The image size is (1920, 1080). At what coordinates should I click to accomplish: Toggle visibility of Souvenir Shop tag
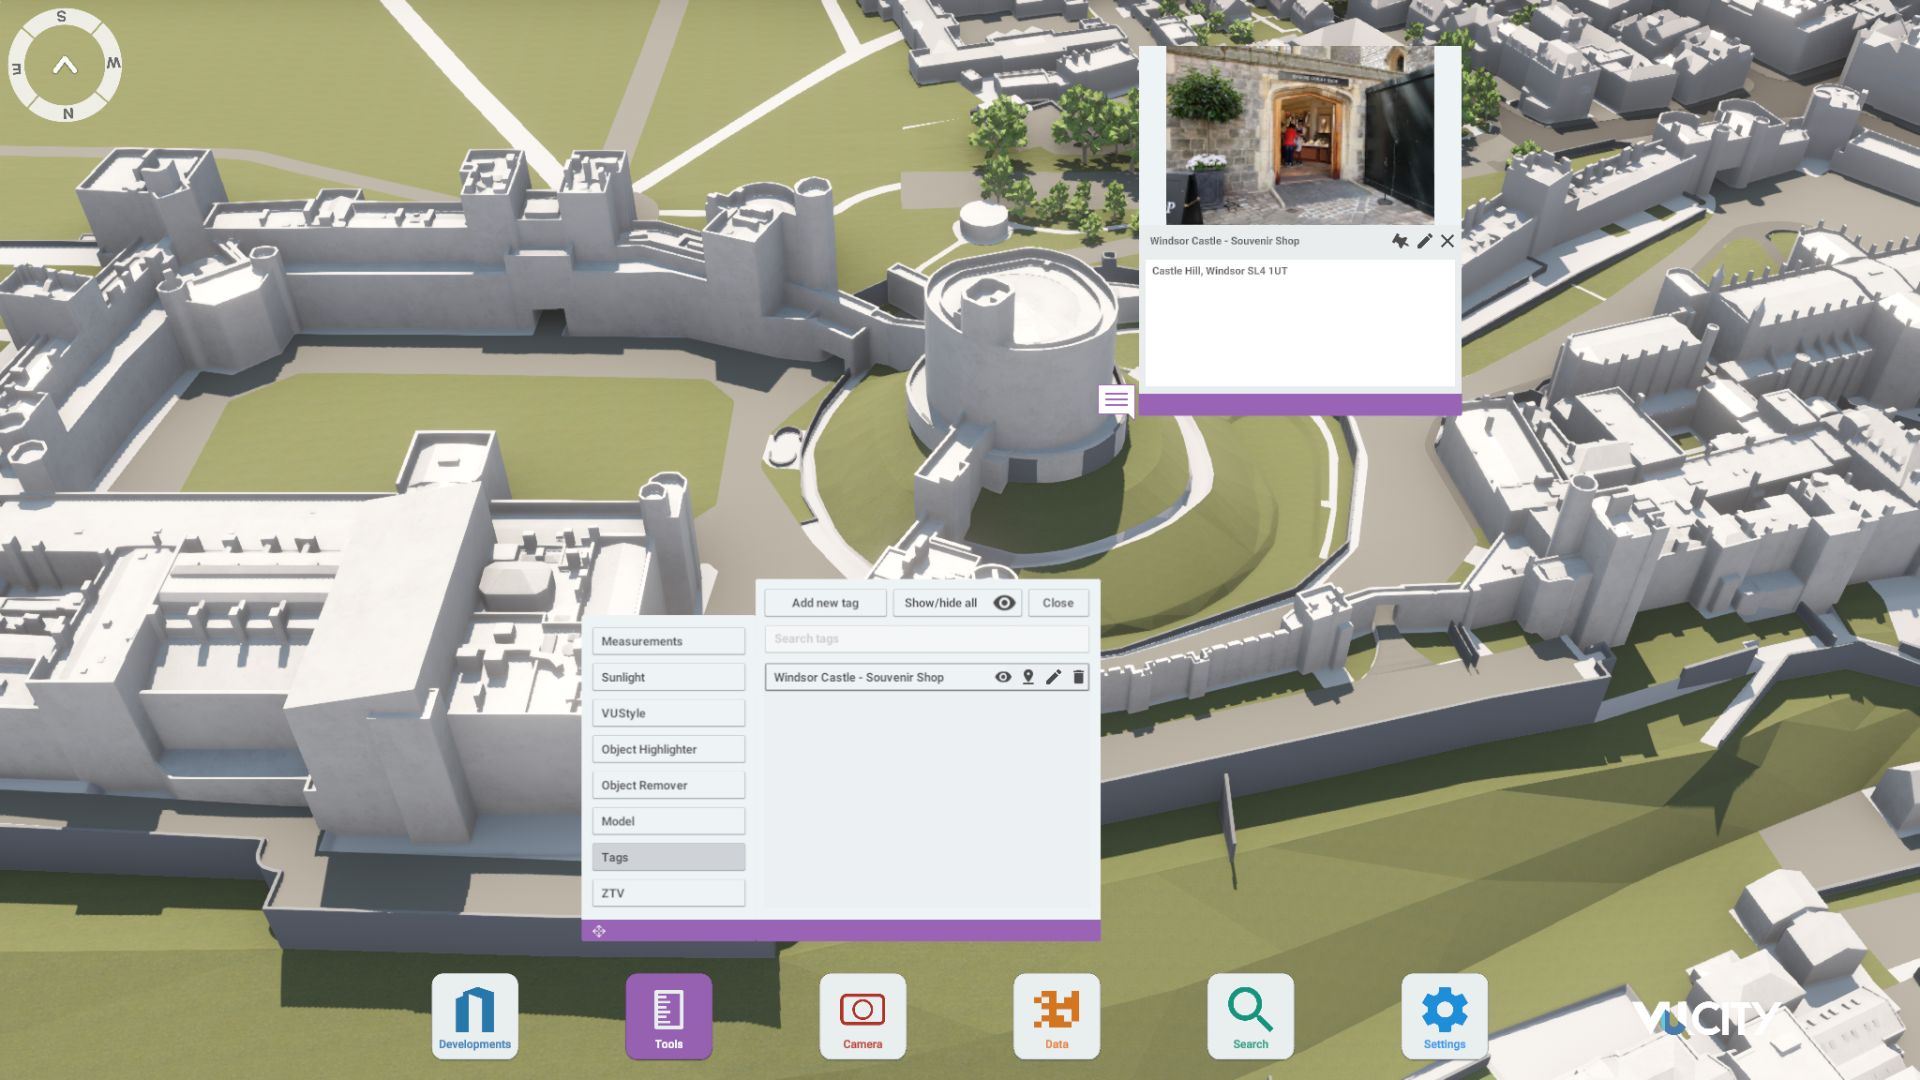(1003, 677)
